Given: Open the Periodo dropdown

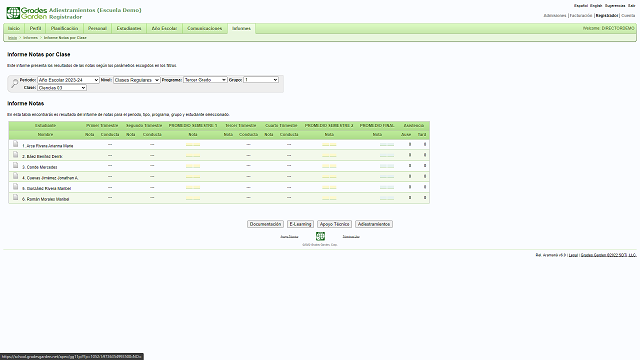Looking at the screenshot, I should pyautogui.click(x=68, y=80).
